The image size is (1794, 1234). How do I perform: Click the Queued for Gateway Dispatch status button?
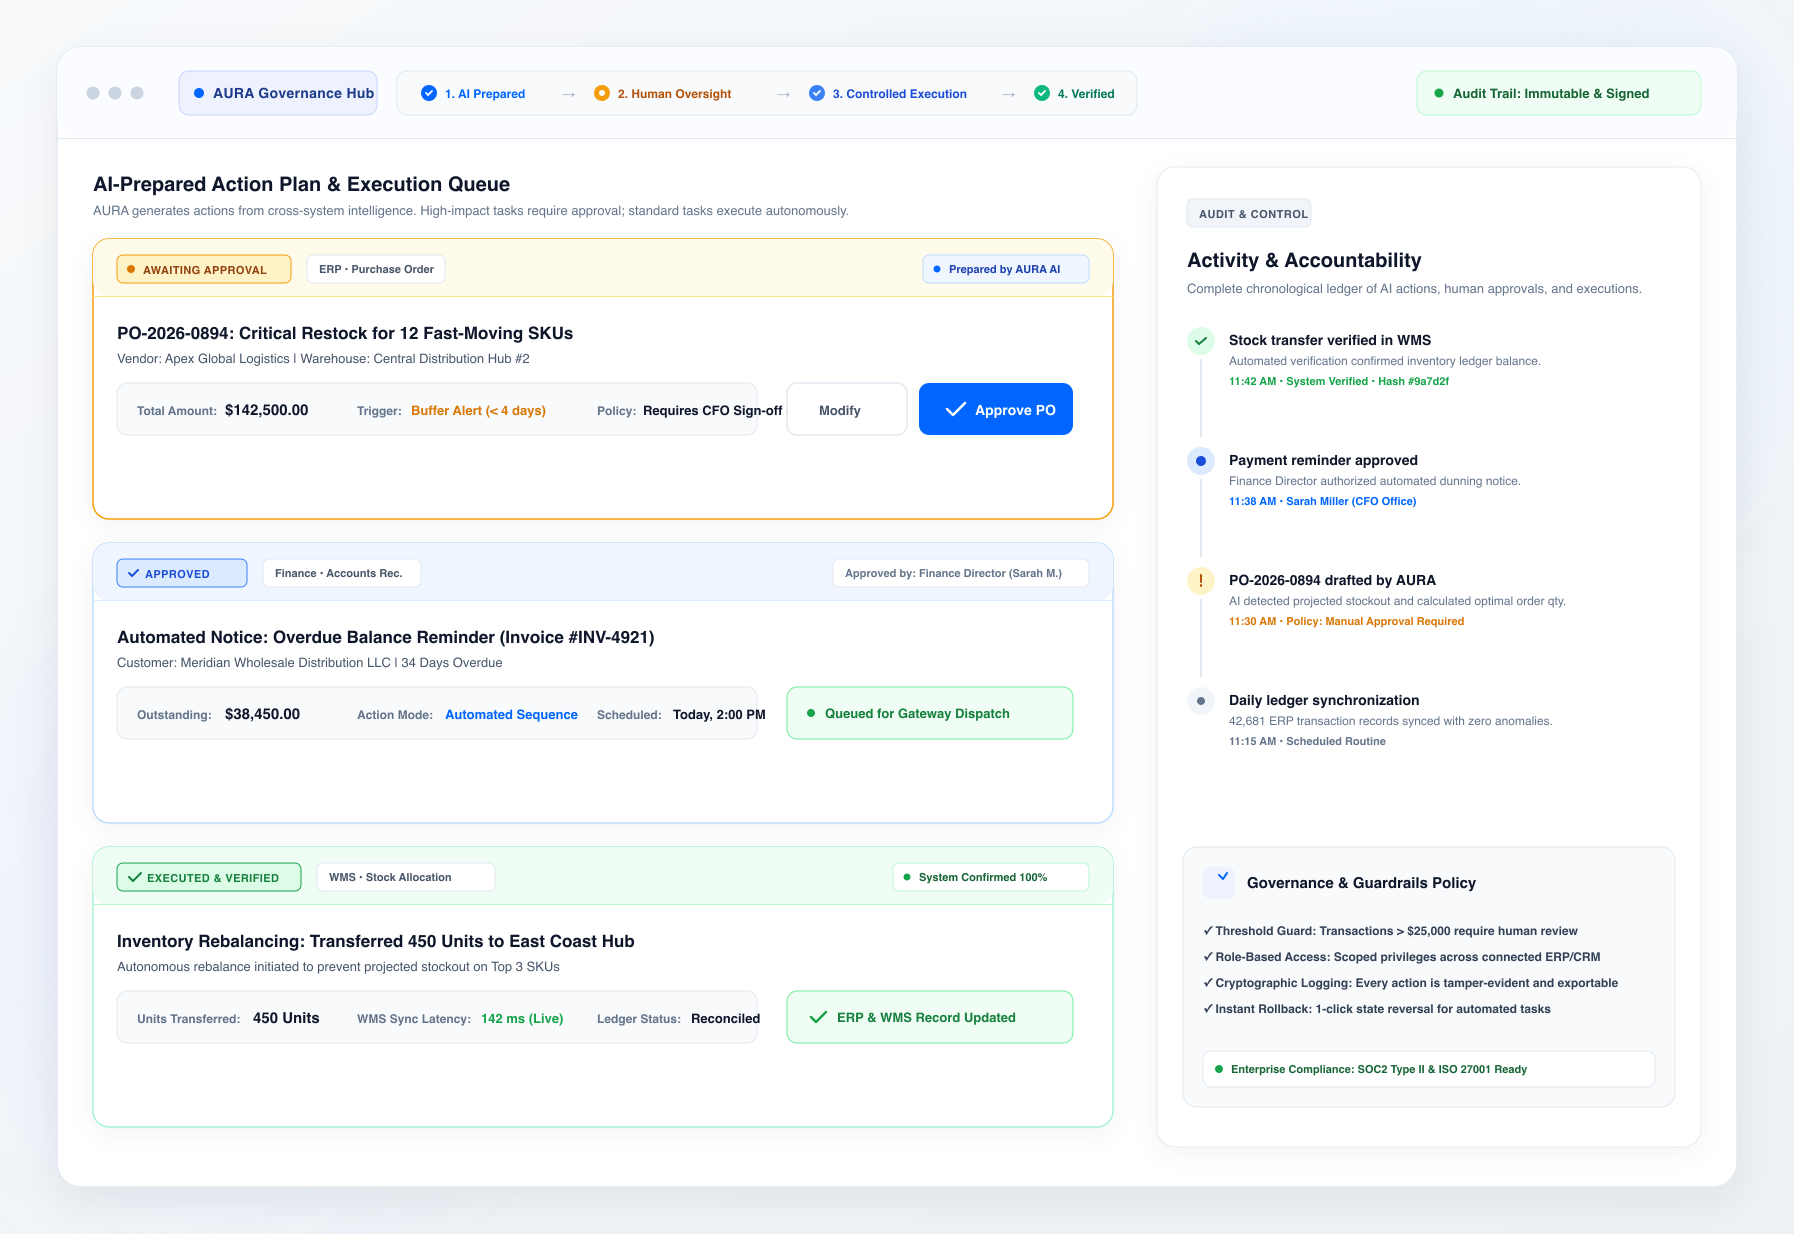click(930, 713)
